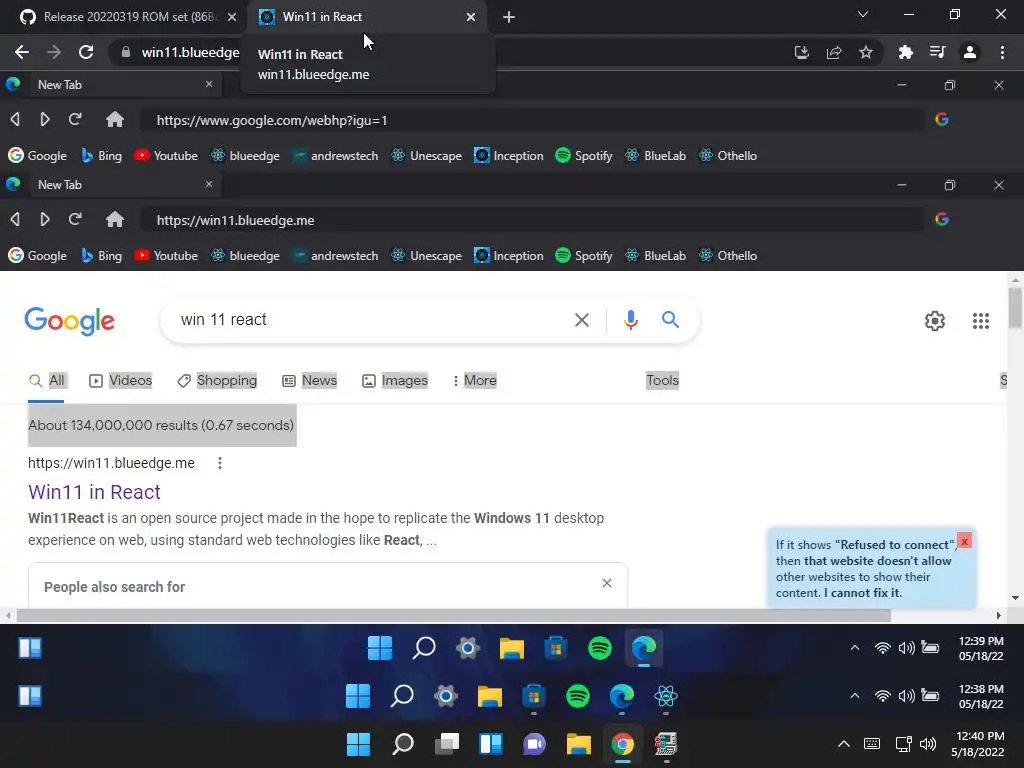Open a new Chrome tab with plus button
This screenshot has height=768, width=1024.
click(x=509, y=17)
